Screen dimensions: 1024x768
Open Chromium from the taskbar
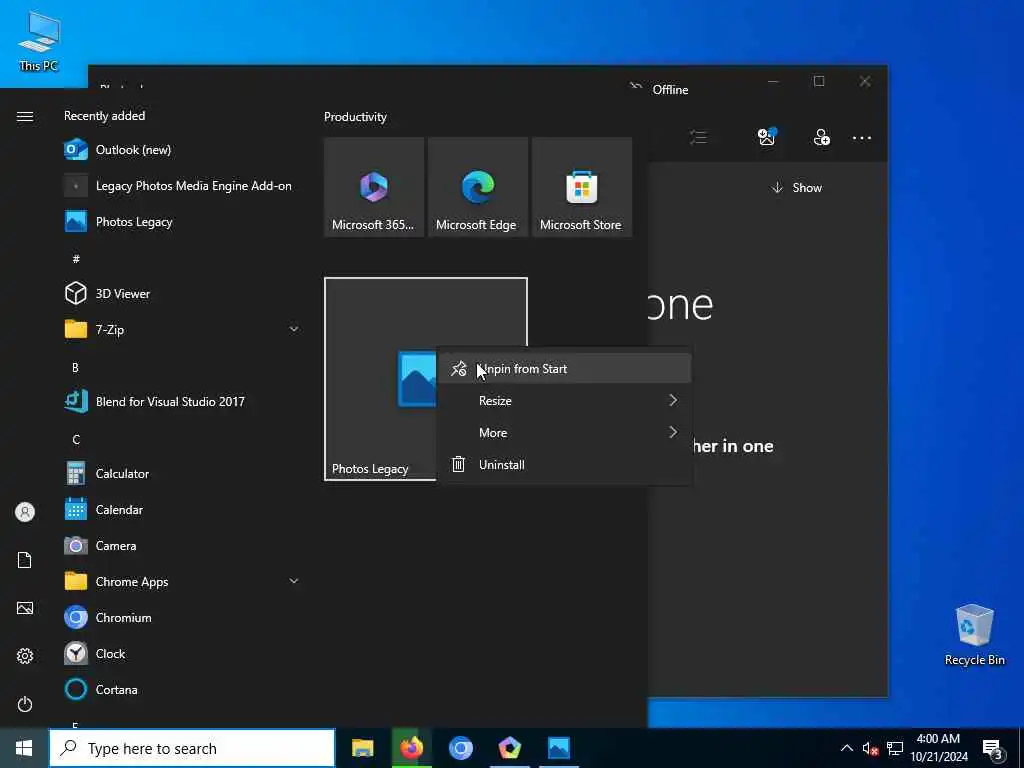coord(460,748)
